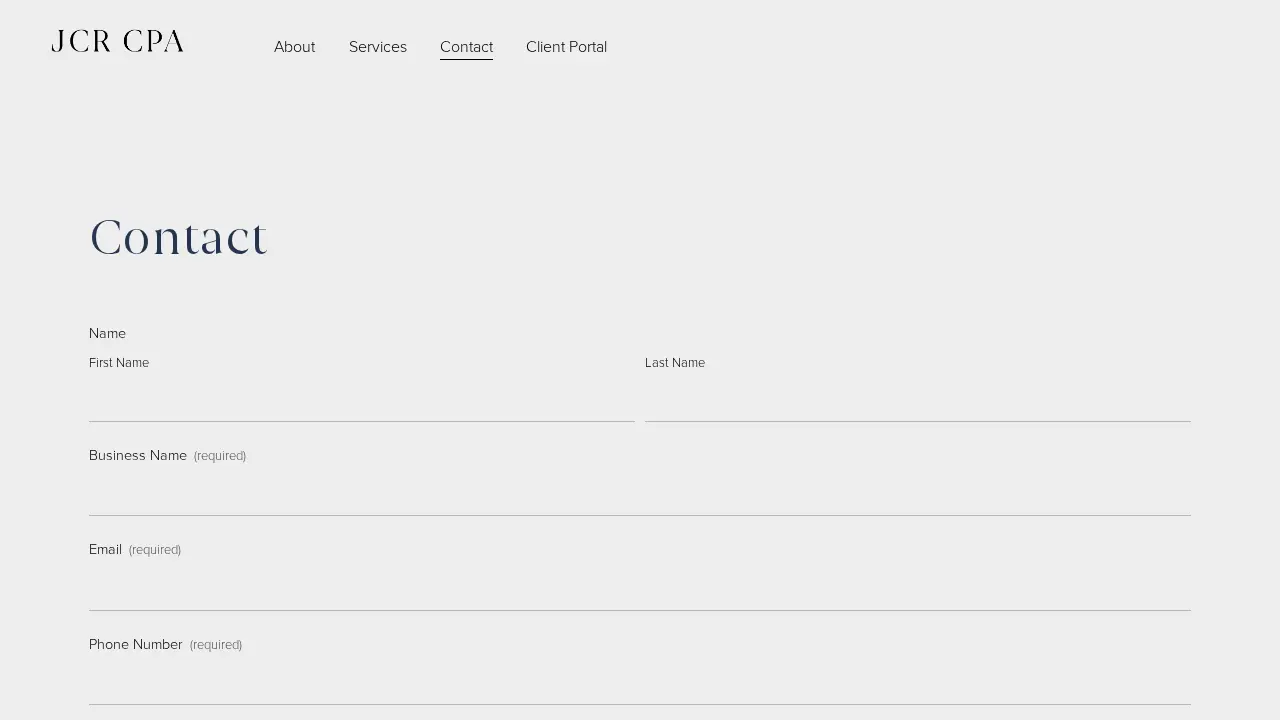Focus the First Name input field
Screen dimensions: 1280x720
coord(362,399)
